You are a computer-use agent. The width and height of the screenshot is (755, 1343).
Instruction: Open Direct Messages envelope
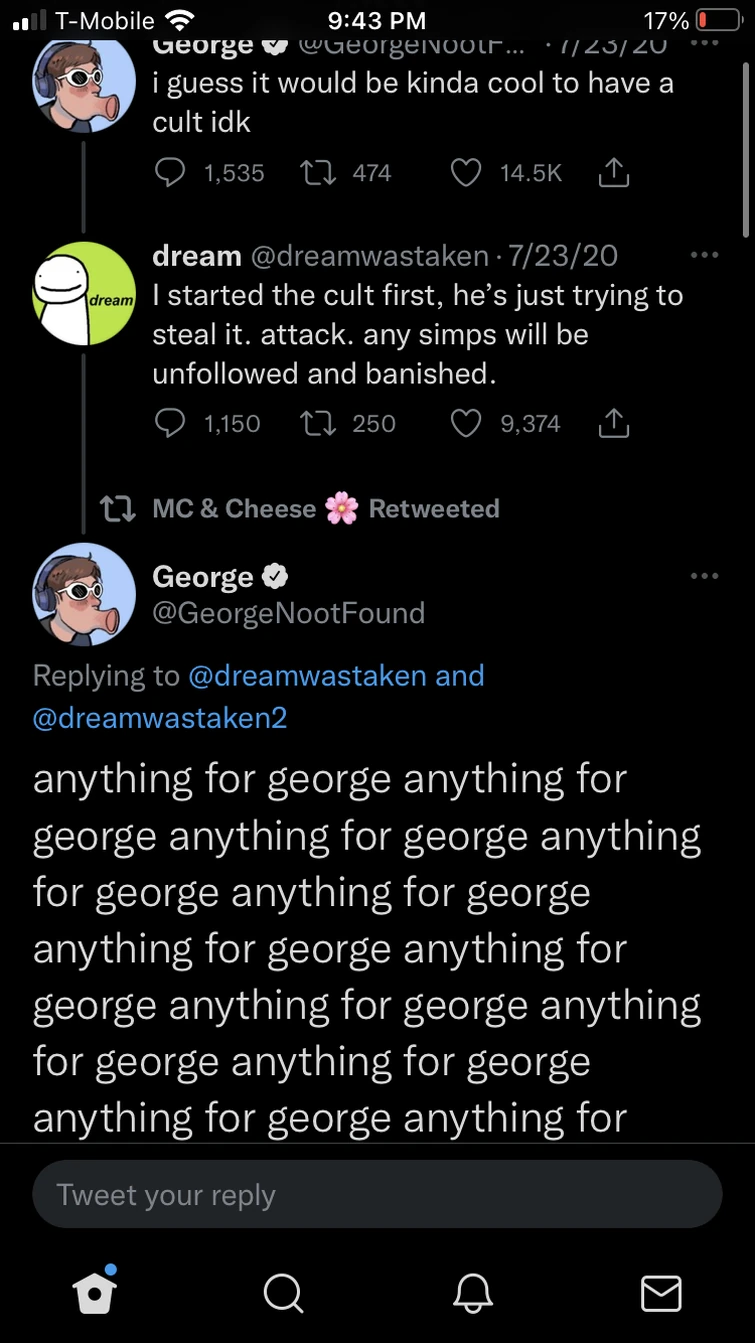(x=660, y=1292)
